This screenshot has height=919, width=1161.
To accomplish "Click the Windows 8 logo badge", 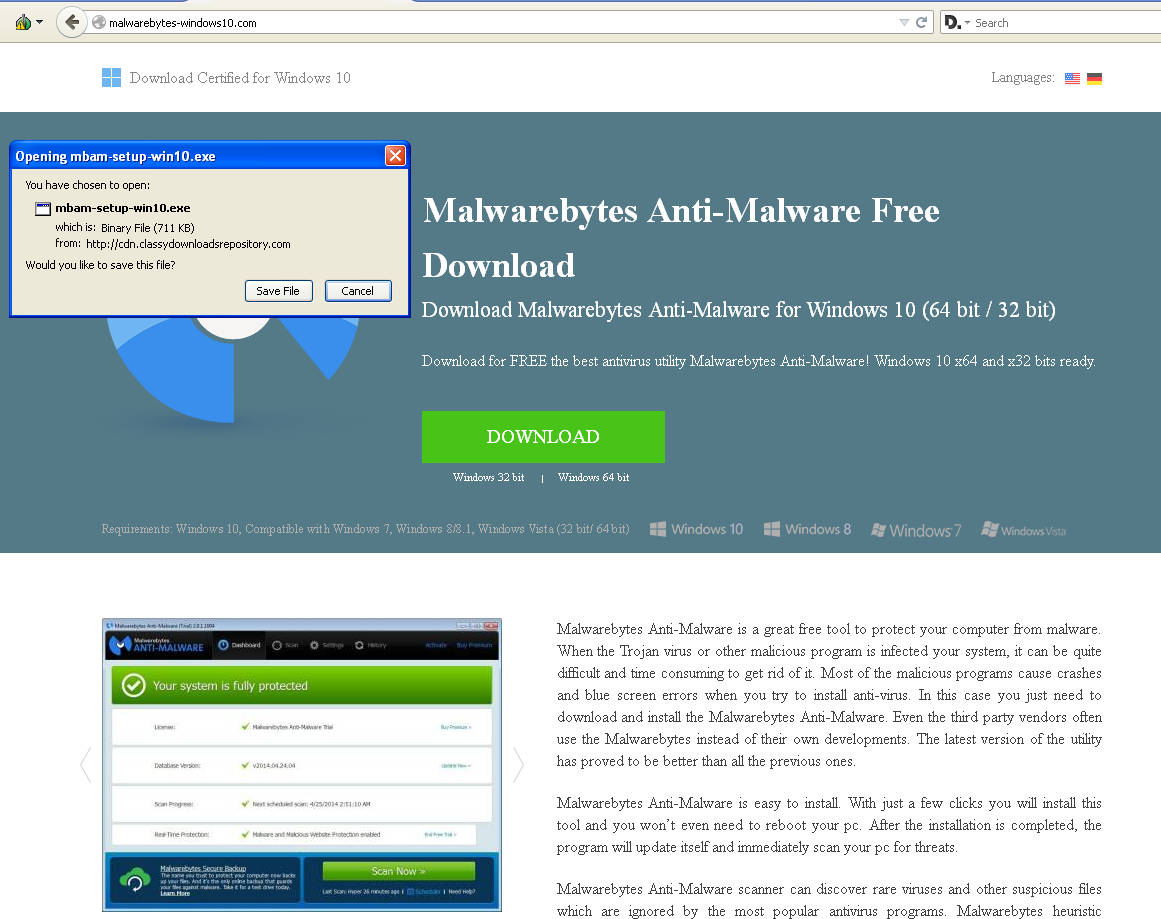I will pos(807,529).
